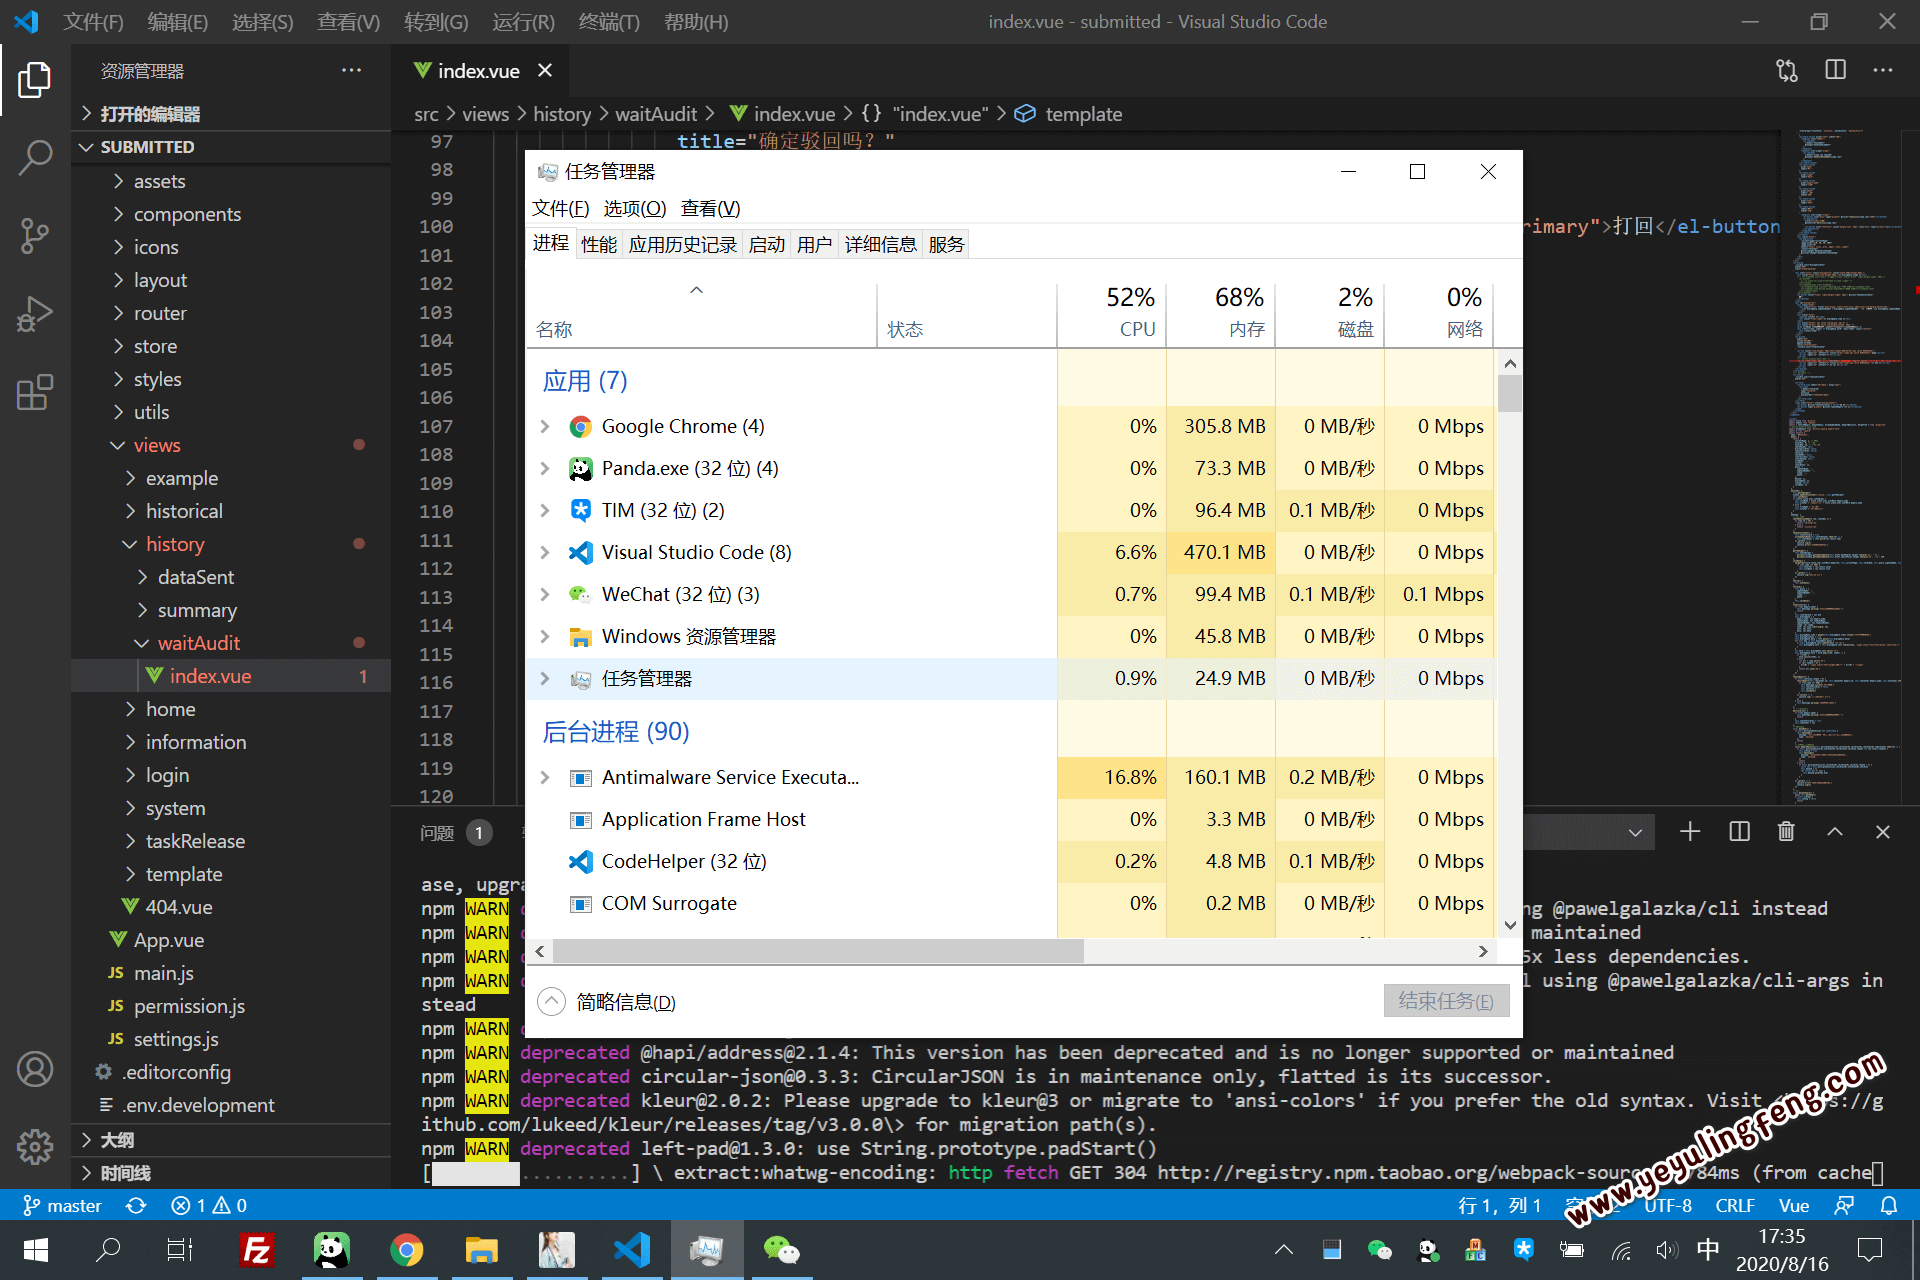
Task: Open the terminal selector dropdown
Action: point(1634,832)
